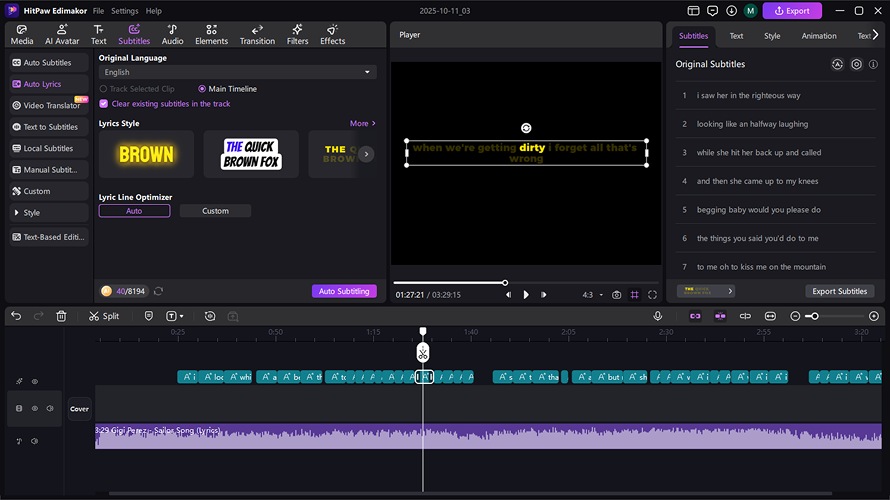This screenshot has height=500, width=890.
Task: Select the BROWN glowing yellow lyrics style thumbnail
Action: 146,154
